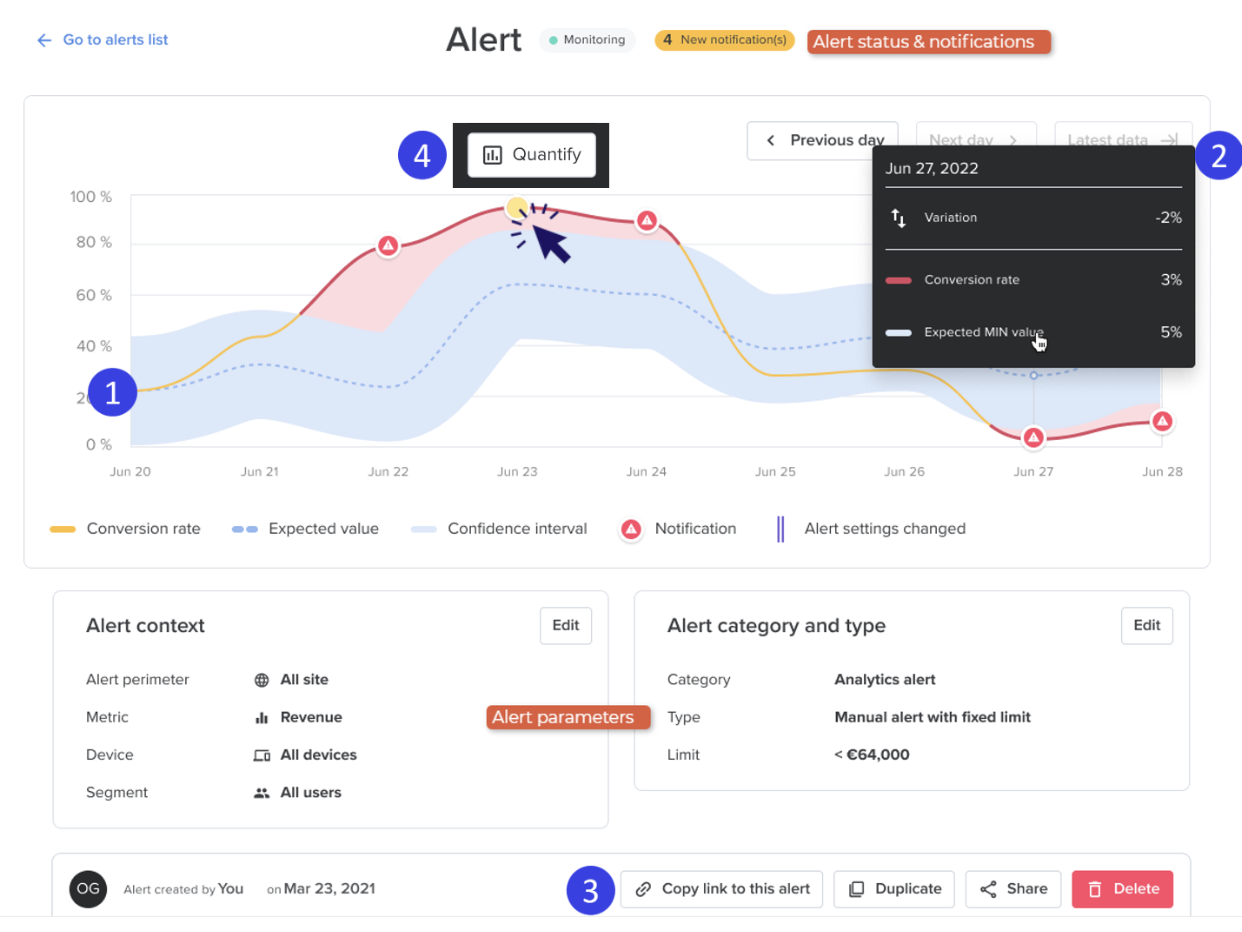The image size is (1242, 932).
Task: Go to Previous day of data
Action: pos(822,140)
